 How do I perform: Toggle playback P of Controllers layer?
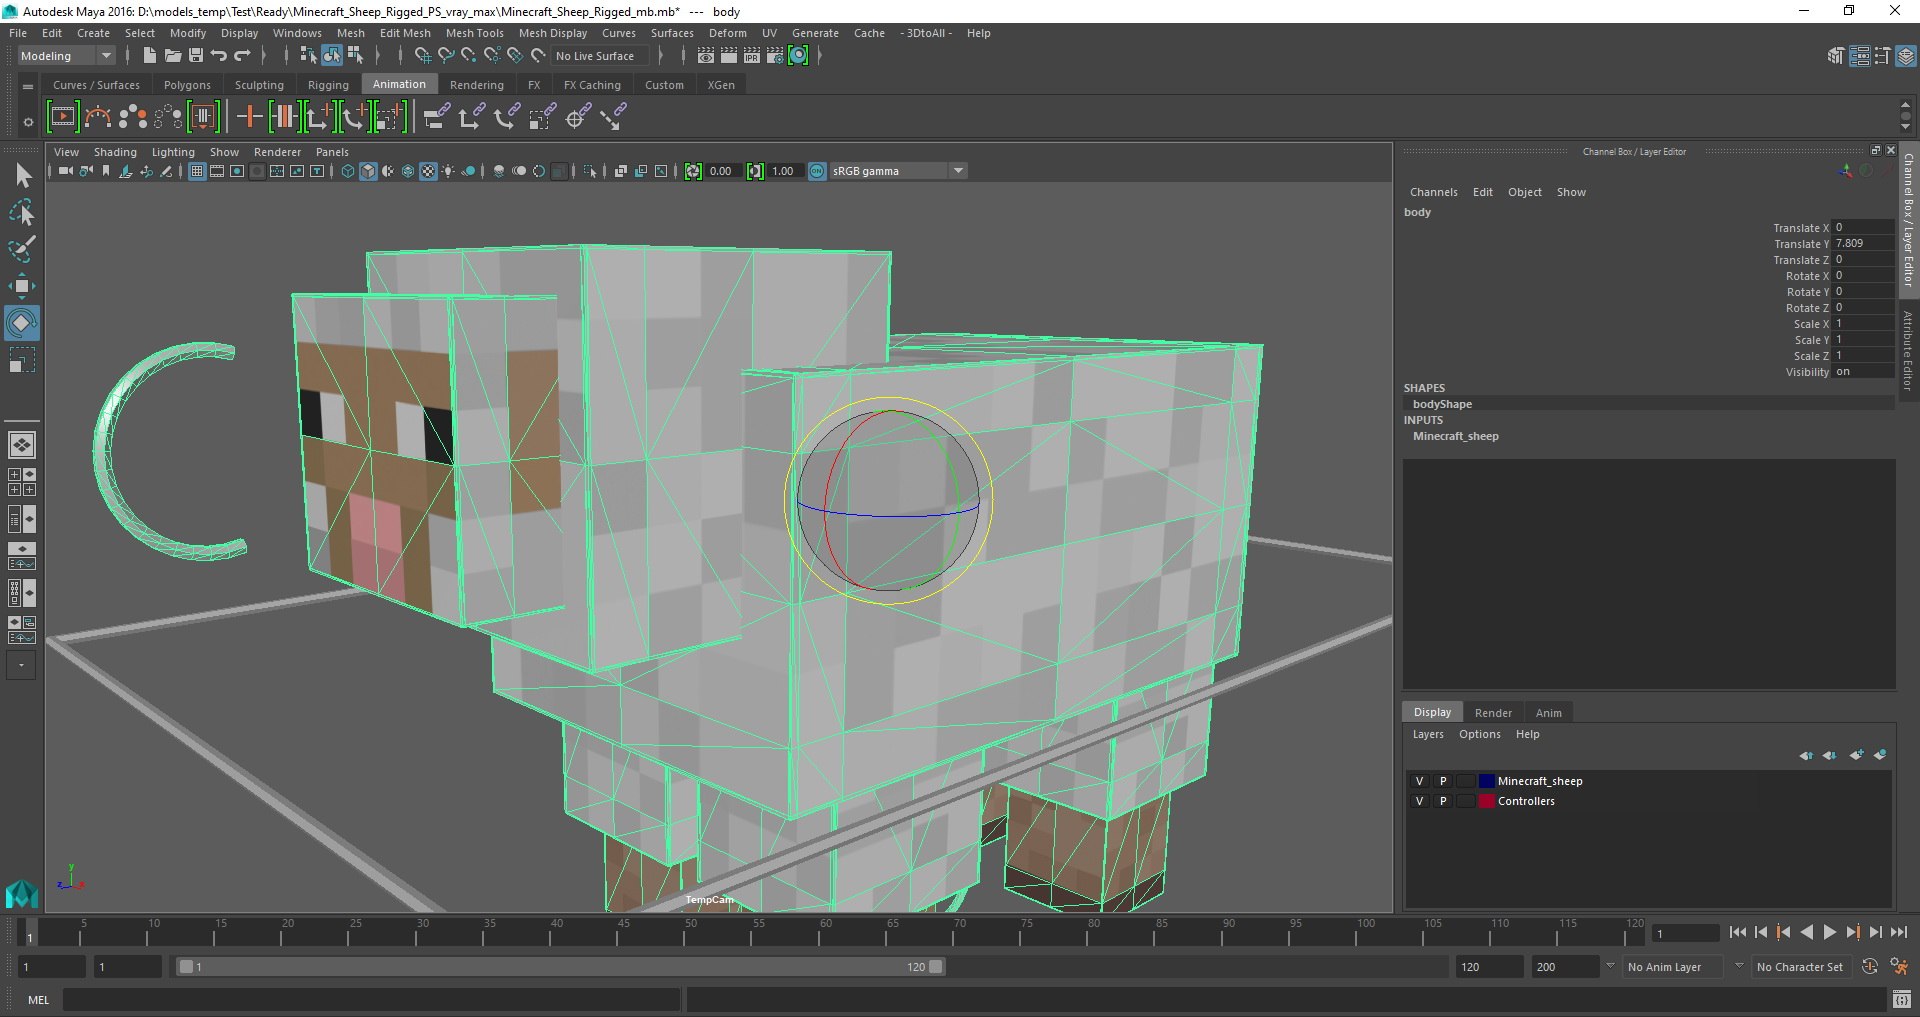click(x=1443, y=801)
